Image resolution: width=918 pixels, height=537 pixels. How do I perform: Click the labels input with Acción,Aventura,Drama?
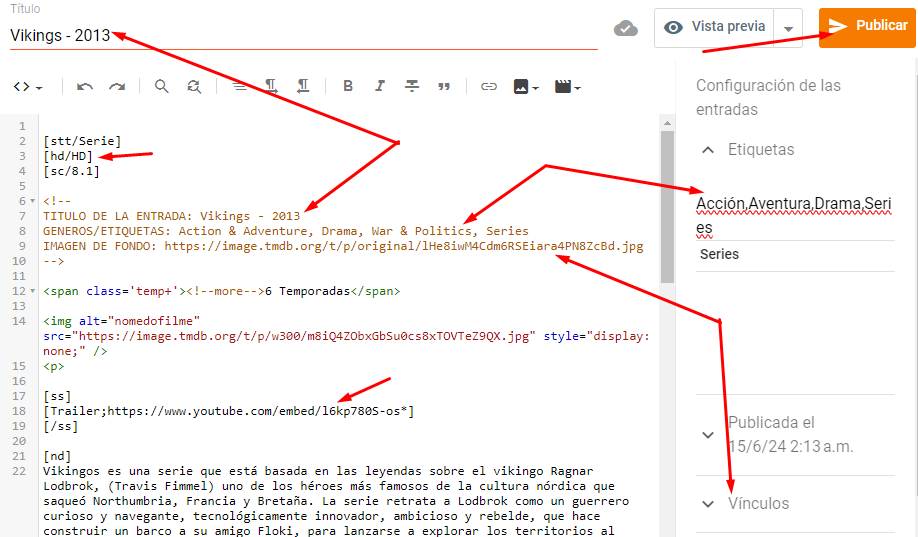click(x=794, y=216)
